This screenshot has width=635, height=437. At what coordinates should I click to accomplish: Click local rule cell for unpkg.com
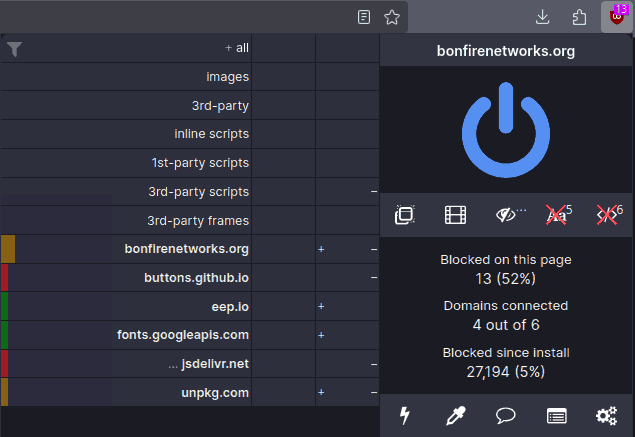[x=347, y=392]
